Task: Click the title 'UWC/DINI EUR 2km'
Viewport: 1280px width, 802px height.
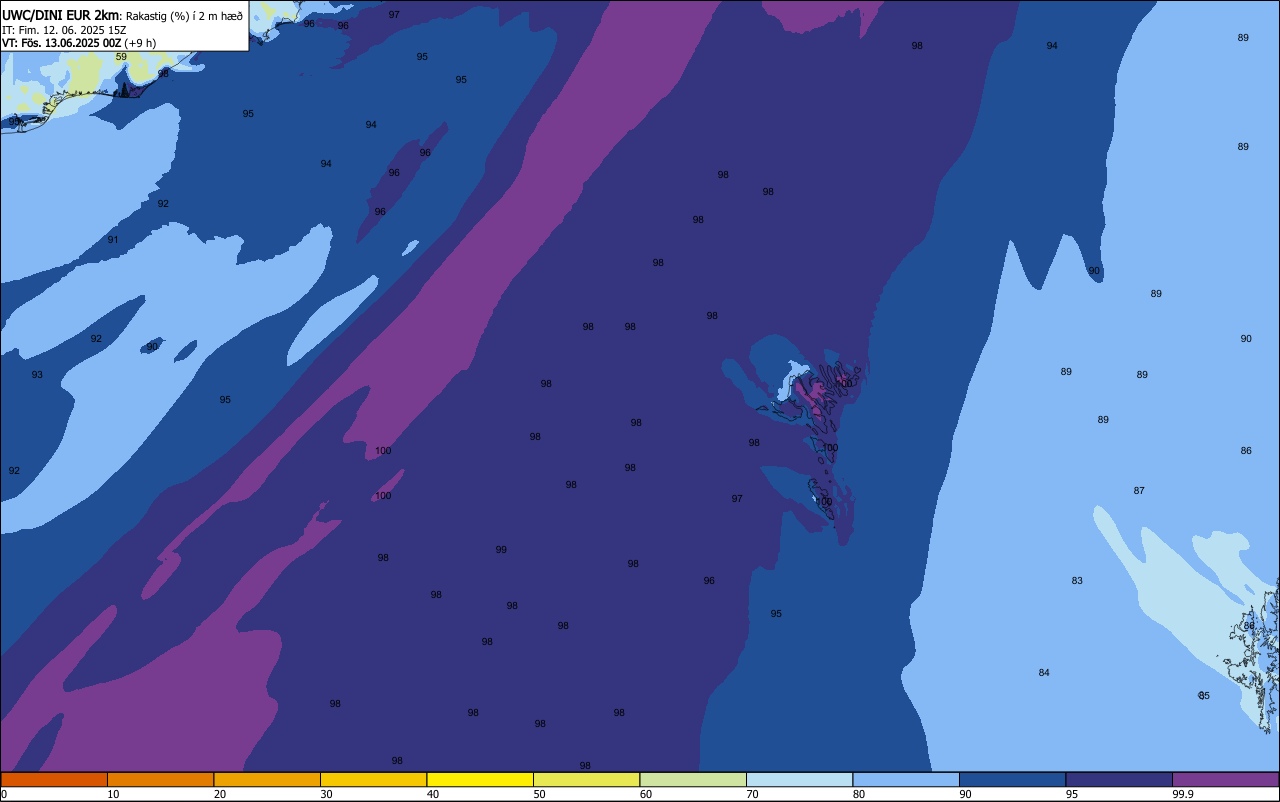Action: (x=60, y=15)
